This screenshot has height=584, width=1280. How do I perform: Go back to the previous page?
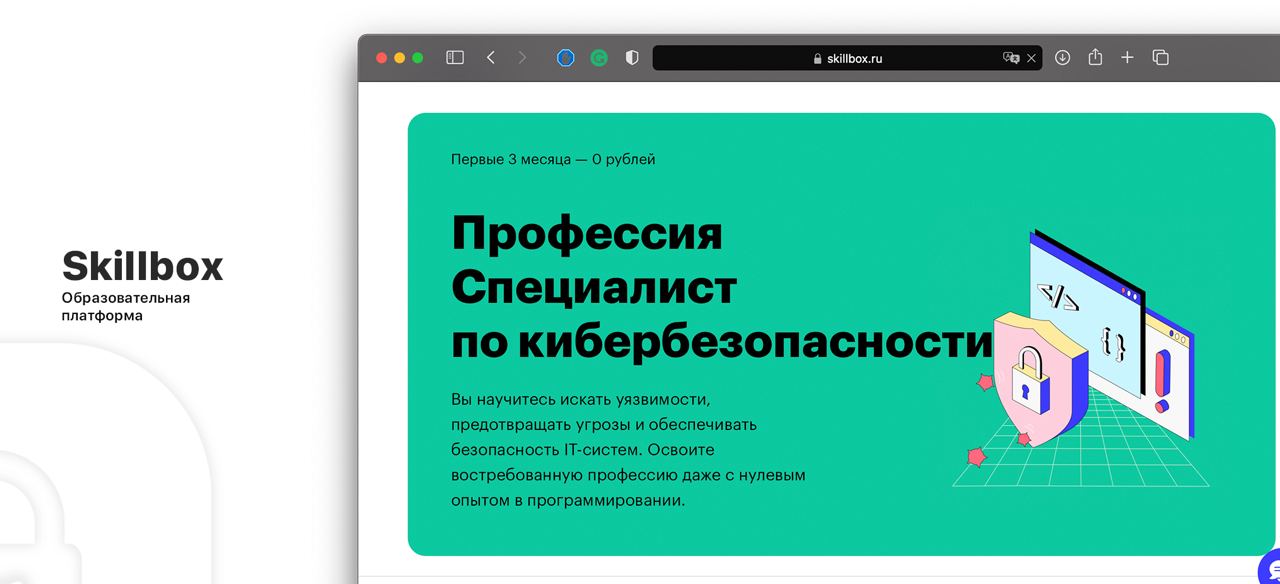point(490,58)
